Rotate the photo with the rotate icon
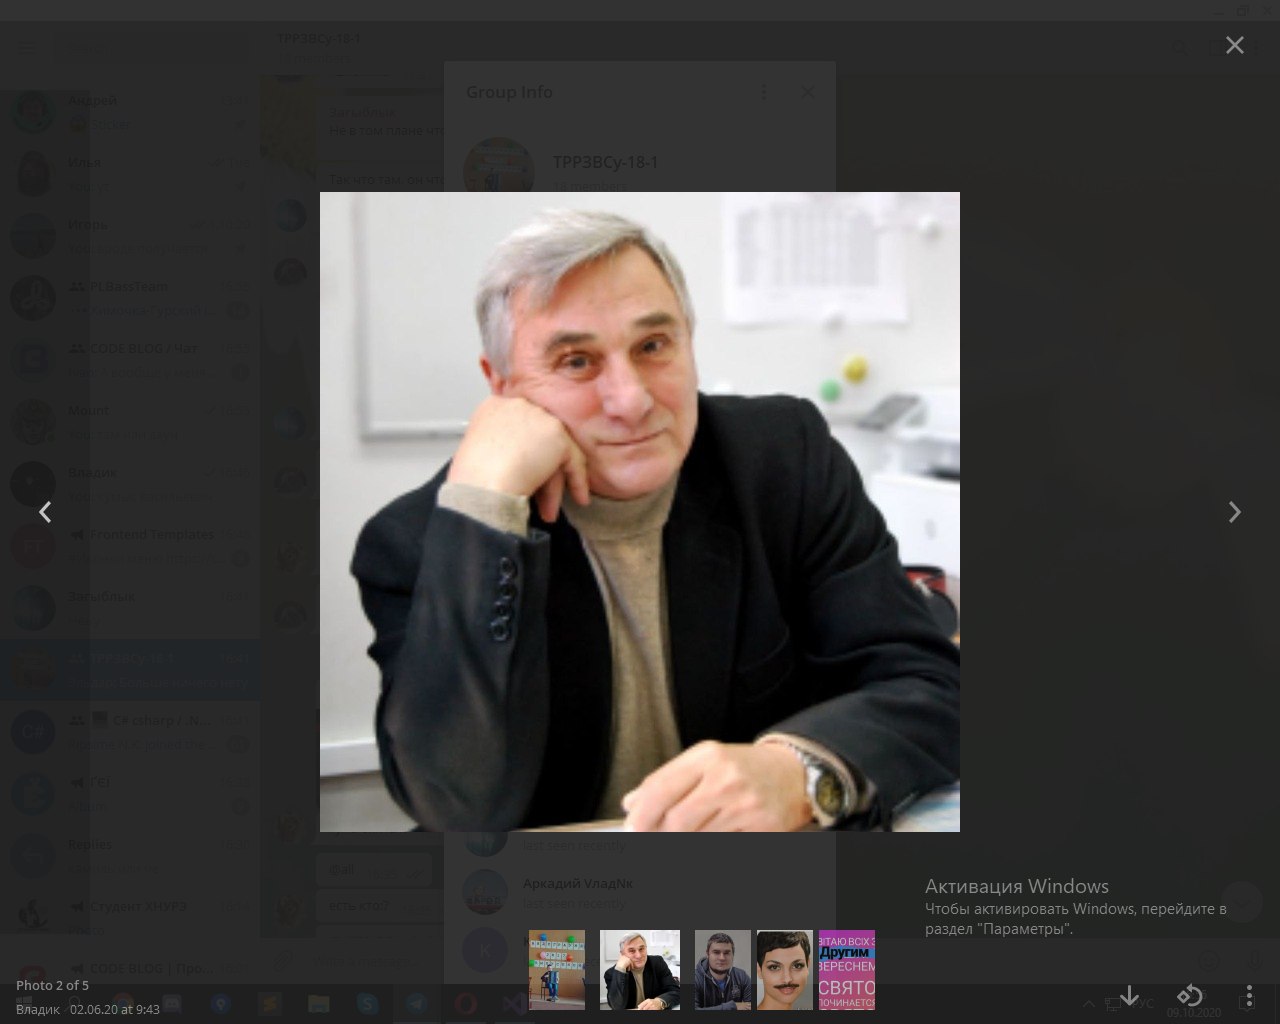Image resolution: width=1280 pixels, height=1024 pixels. 1189,995
